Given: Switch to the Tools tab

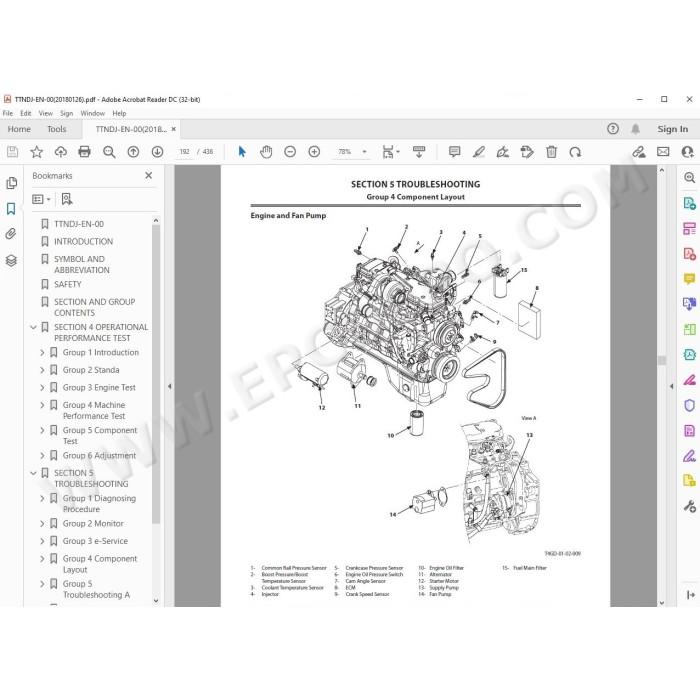Looking at the screenshot, I should pos(57,129).
